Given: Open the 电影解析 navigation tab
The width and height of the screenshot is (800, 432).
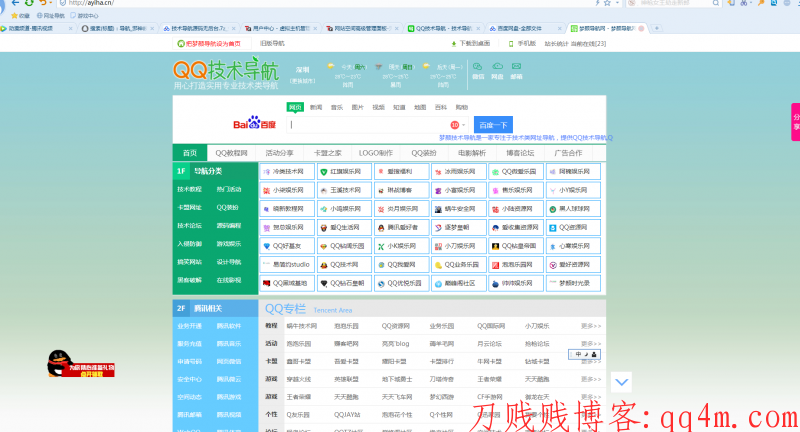Looking at the screenshot, I should (x=472, y=153).
